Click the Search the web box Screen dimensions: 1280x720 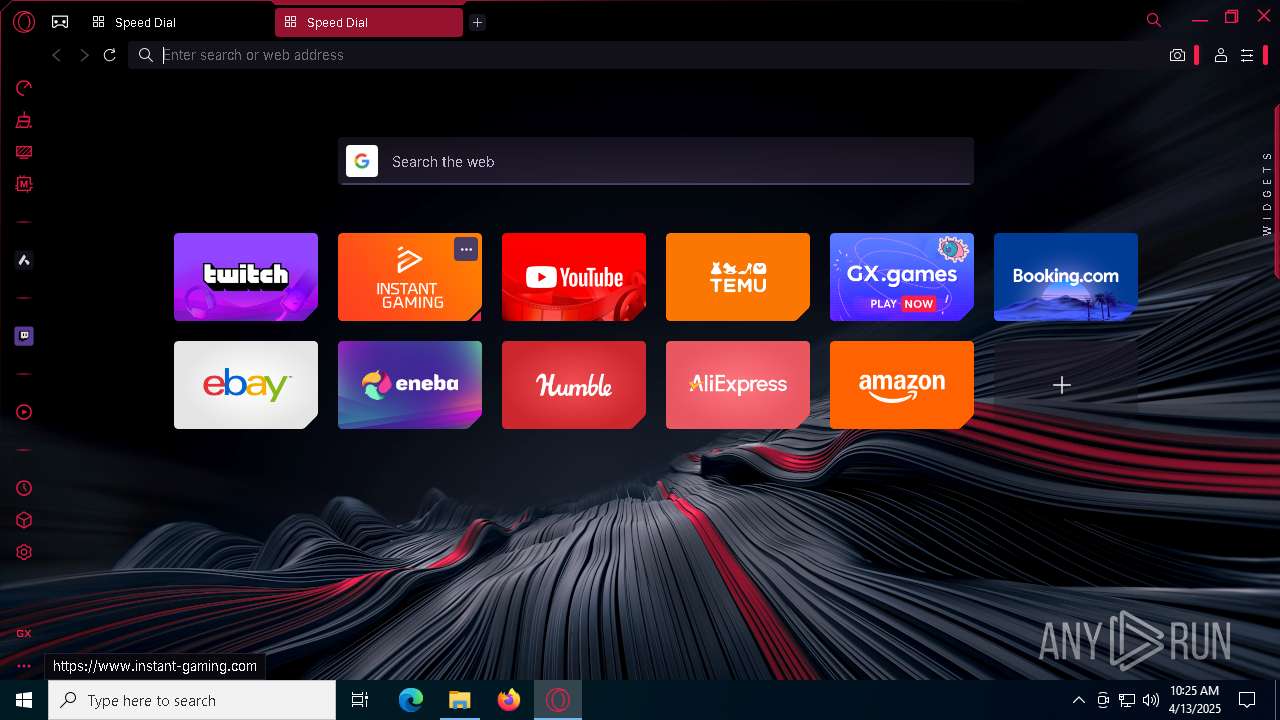pos(656,161)
